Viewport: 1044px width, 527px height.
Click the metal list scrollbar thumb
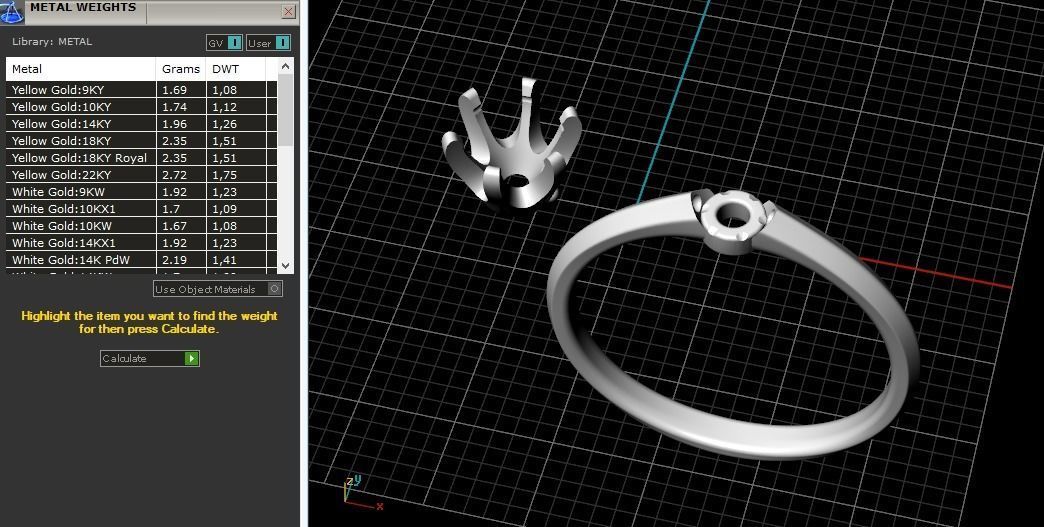coord(286,110)
